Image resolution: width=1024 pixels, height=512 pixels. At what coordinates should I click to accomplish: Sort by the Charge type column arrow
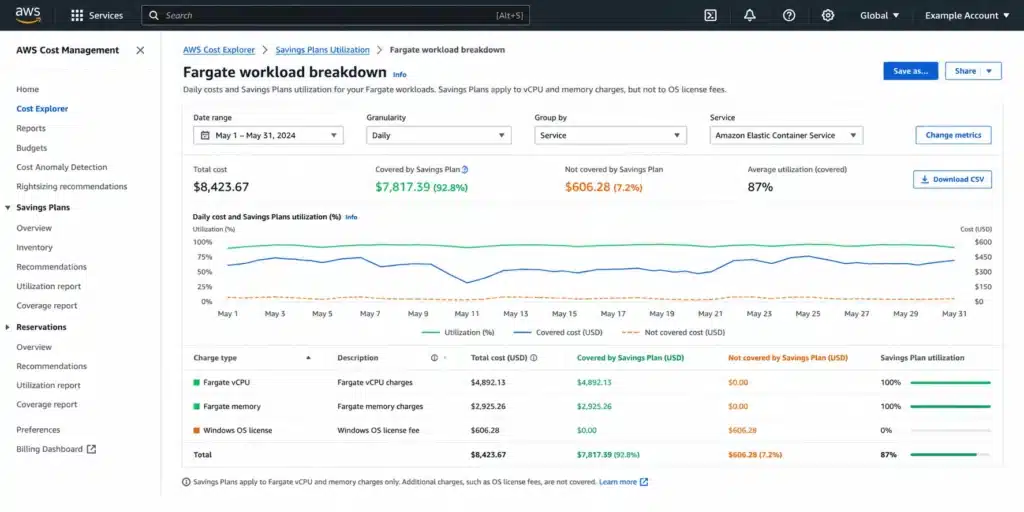click(x=308, y=358)
